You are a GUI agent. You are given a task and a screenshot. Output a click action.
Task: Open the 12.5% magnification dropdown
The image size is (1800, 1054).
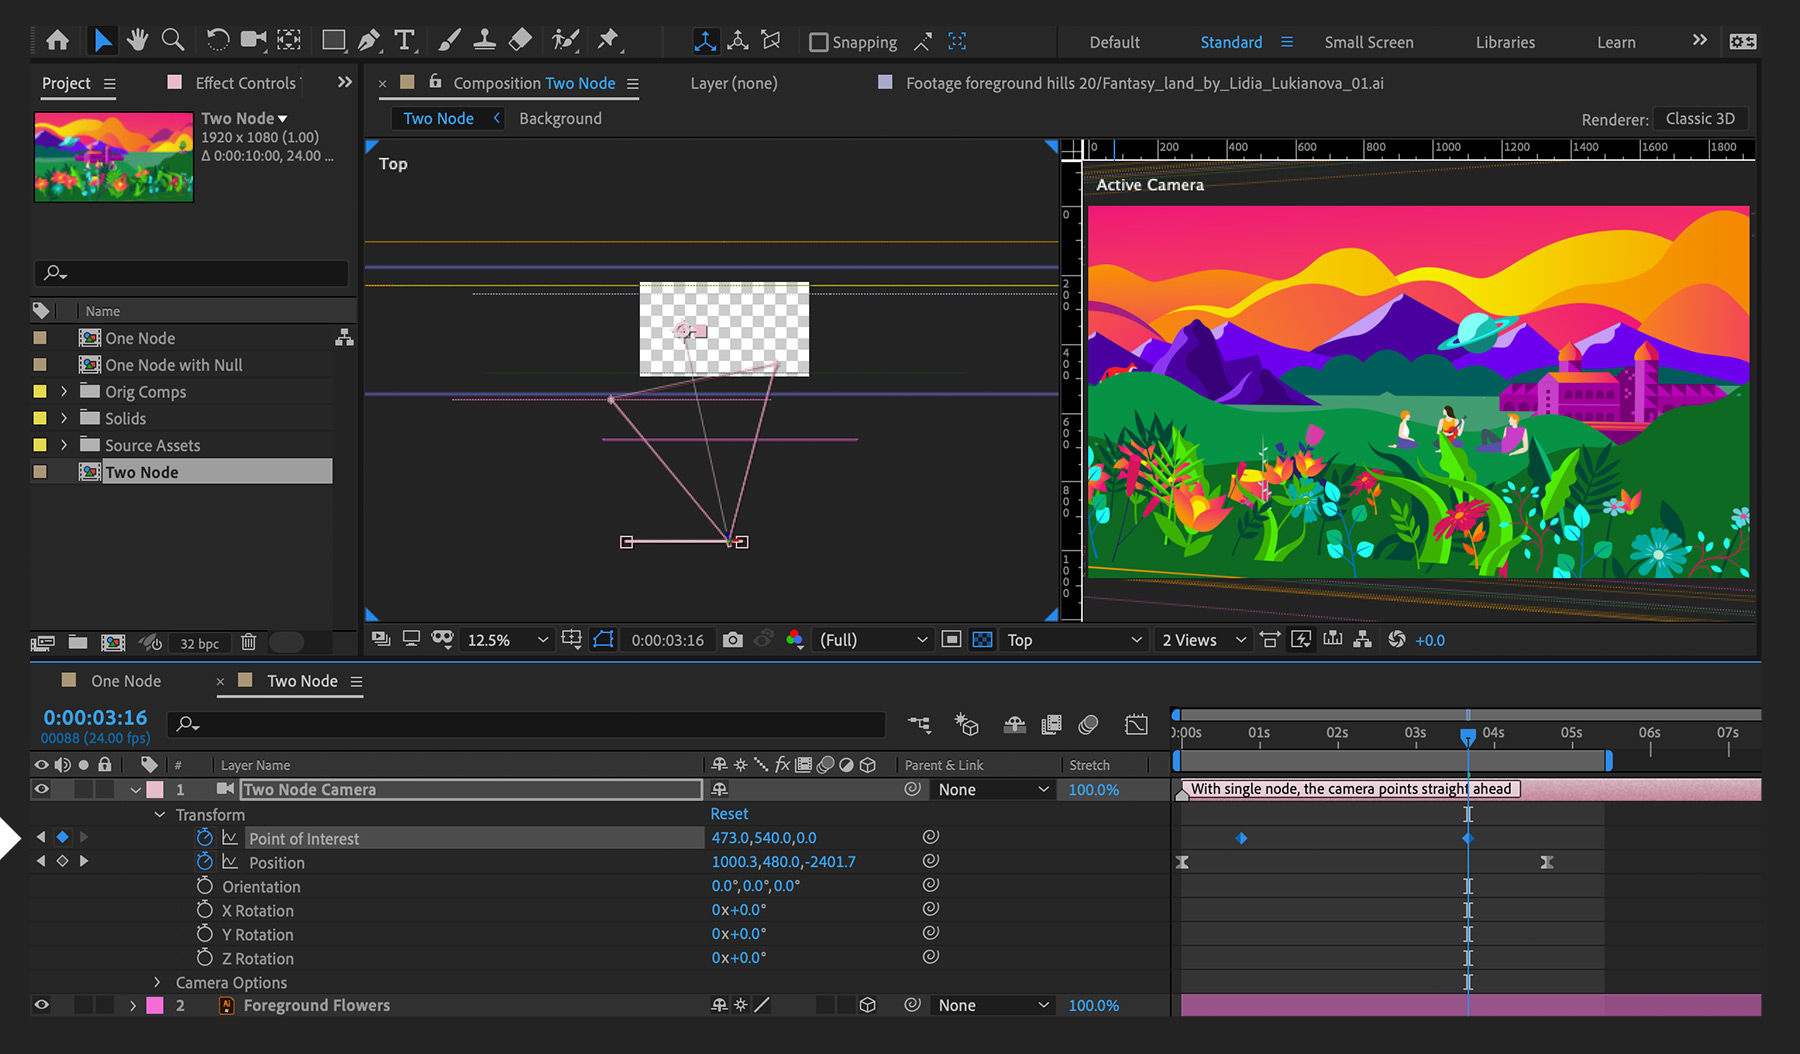508,640
